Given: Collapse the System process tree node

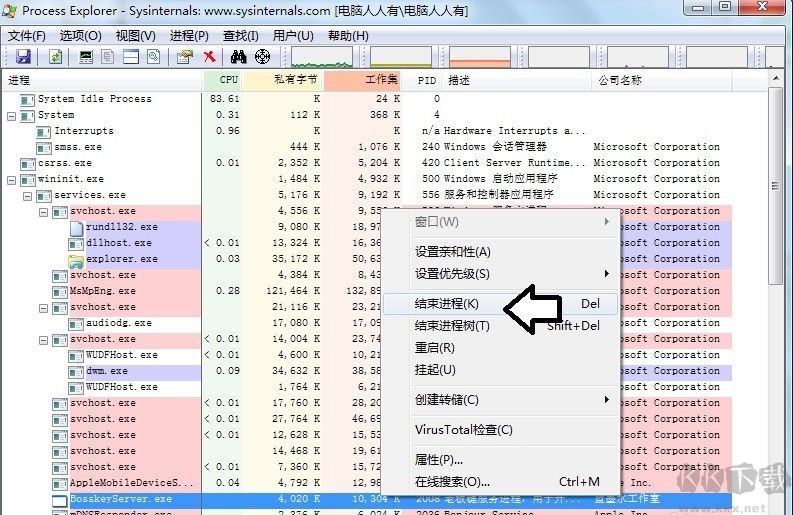Looking at the screenshot, I should [x=11, y=116].
